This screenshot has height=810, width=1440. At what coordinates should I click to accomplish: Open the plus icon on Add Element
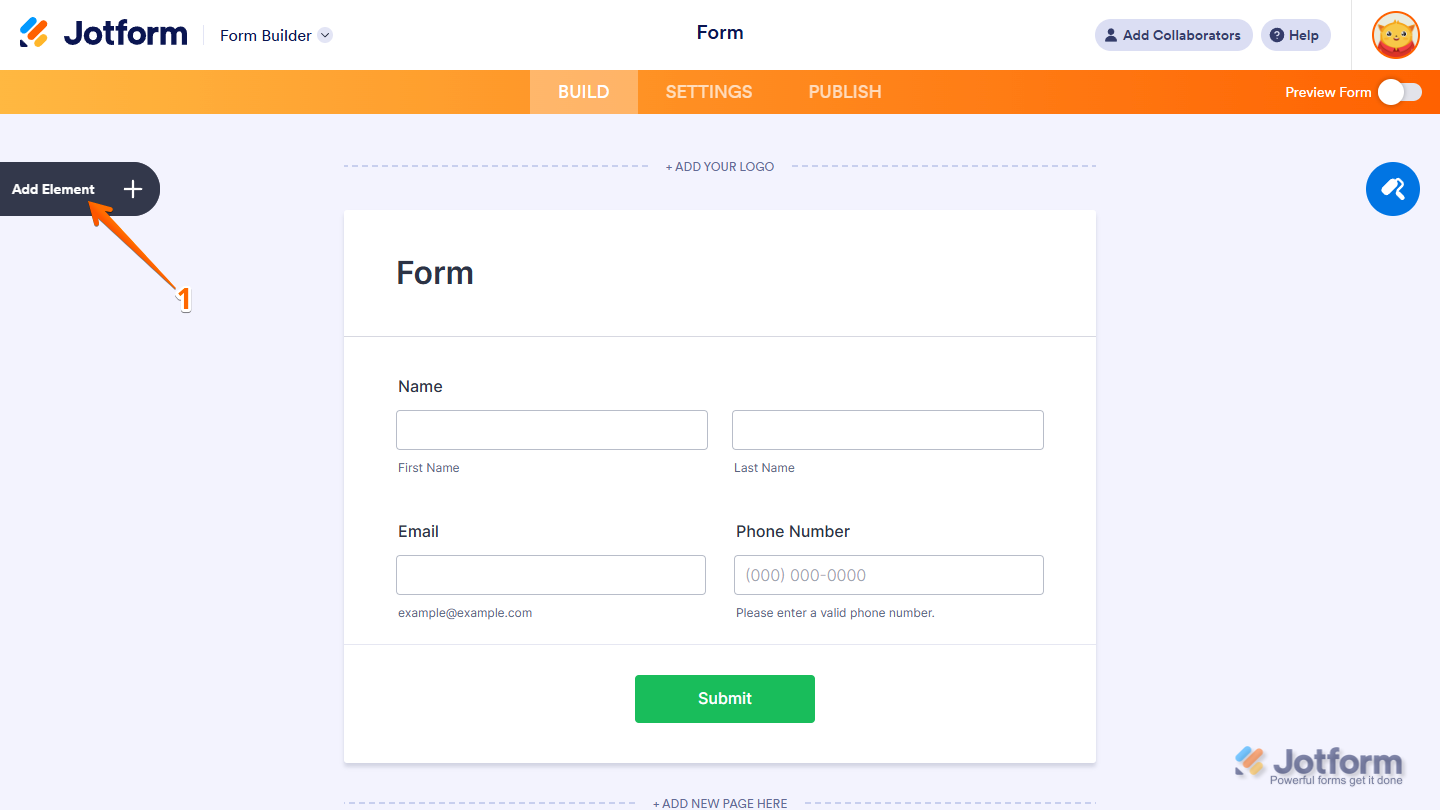click(131, 188)
